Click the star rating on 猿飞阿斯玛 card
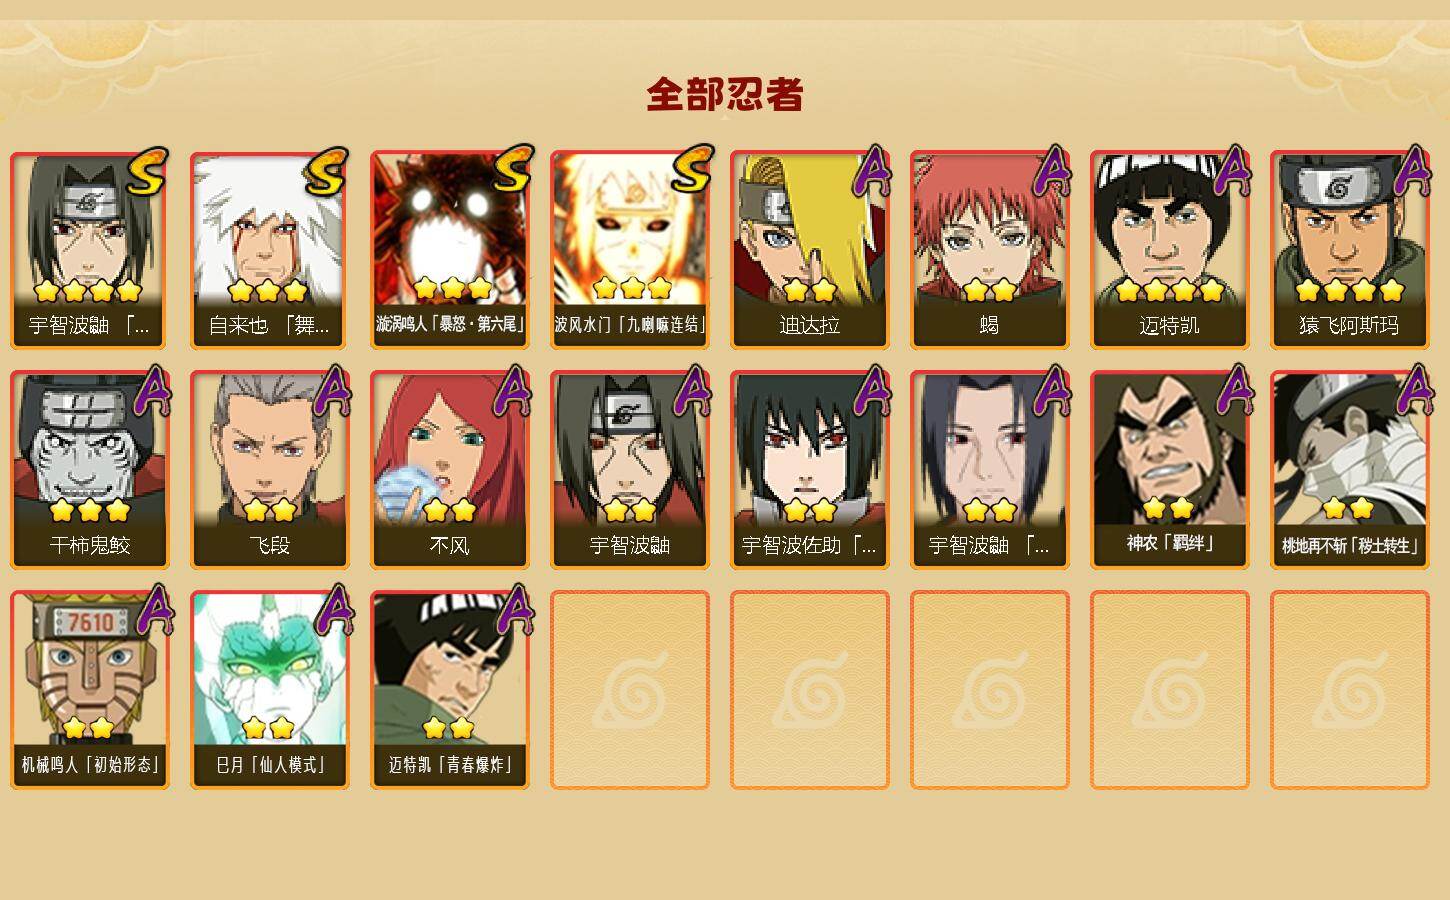Screen dimensions: 1450x900 1349,291
